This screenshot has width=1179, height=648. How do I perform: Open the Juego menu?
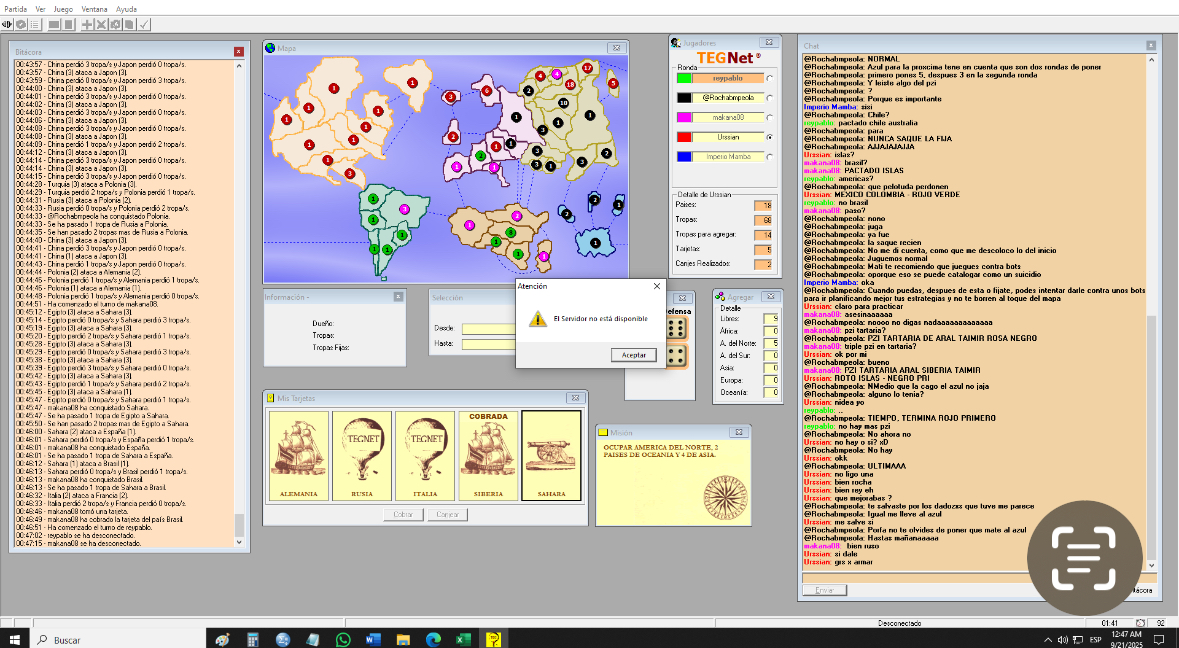[x=63, y=8]
